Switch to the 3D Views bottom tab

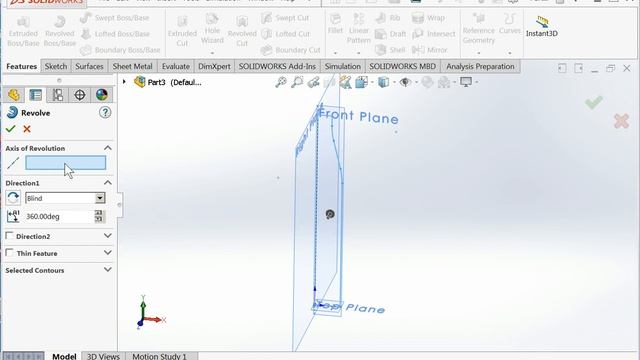point(103,356)
